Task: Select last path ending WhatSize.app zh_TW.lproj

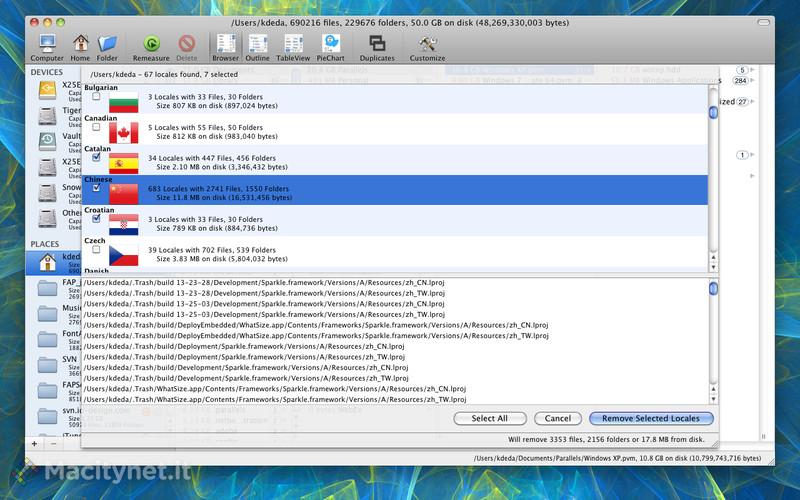Action: (x=274, y=399)
